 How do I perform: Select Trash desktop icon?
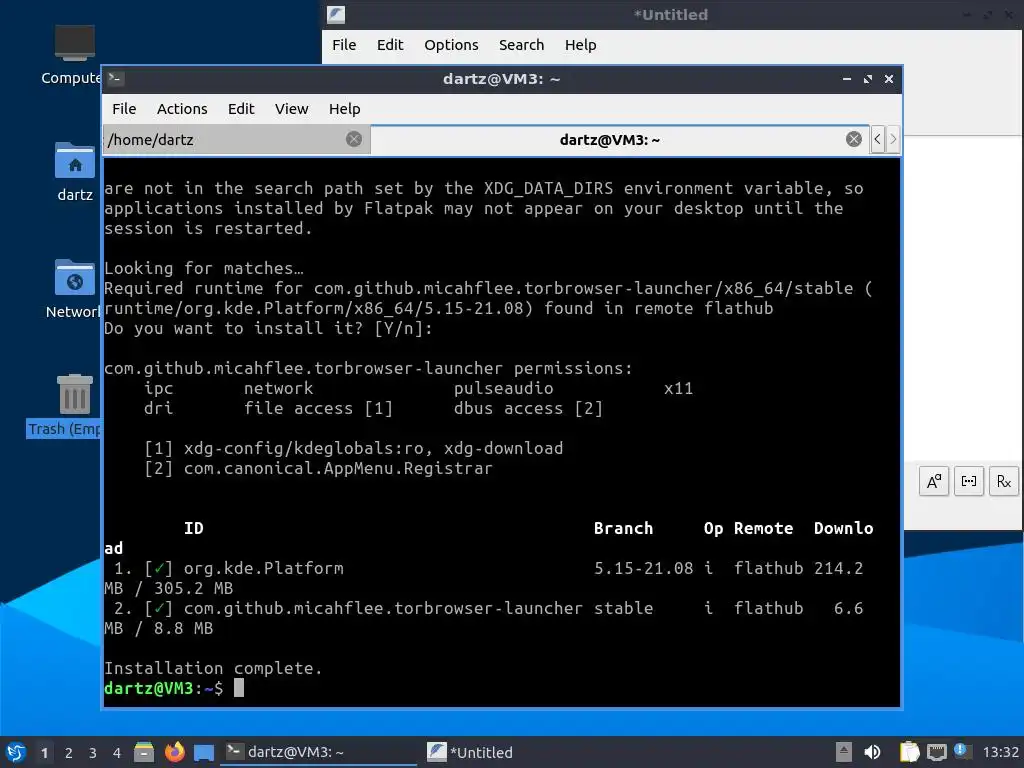[x=65, y=405]
